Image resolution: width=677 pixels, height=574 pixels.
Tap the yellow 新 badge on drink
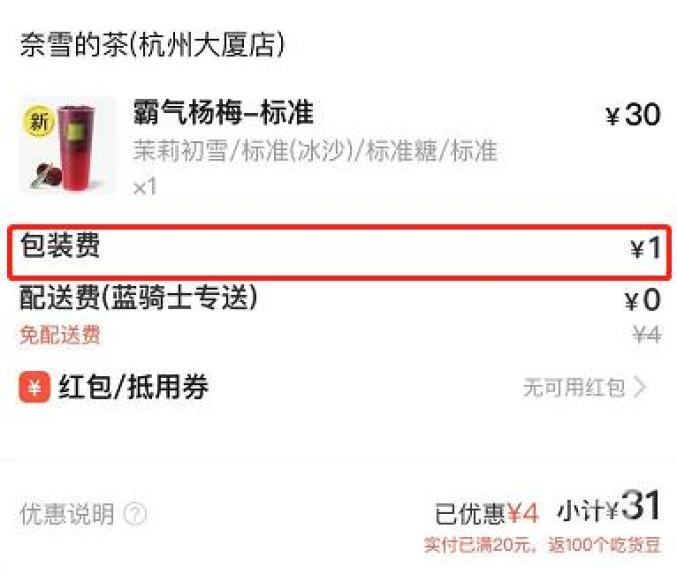(x=39, y=122)
